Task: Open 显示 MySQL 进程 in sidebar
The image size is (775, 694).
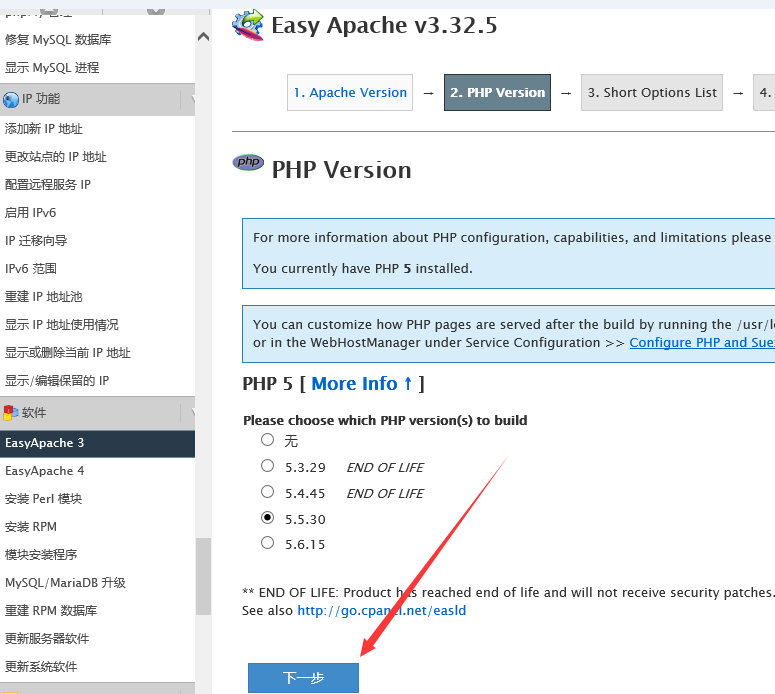Action: (52, 68)
